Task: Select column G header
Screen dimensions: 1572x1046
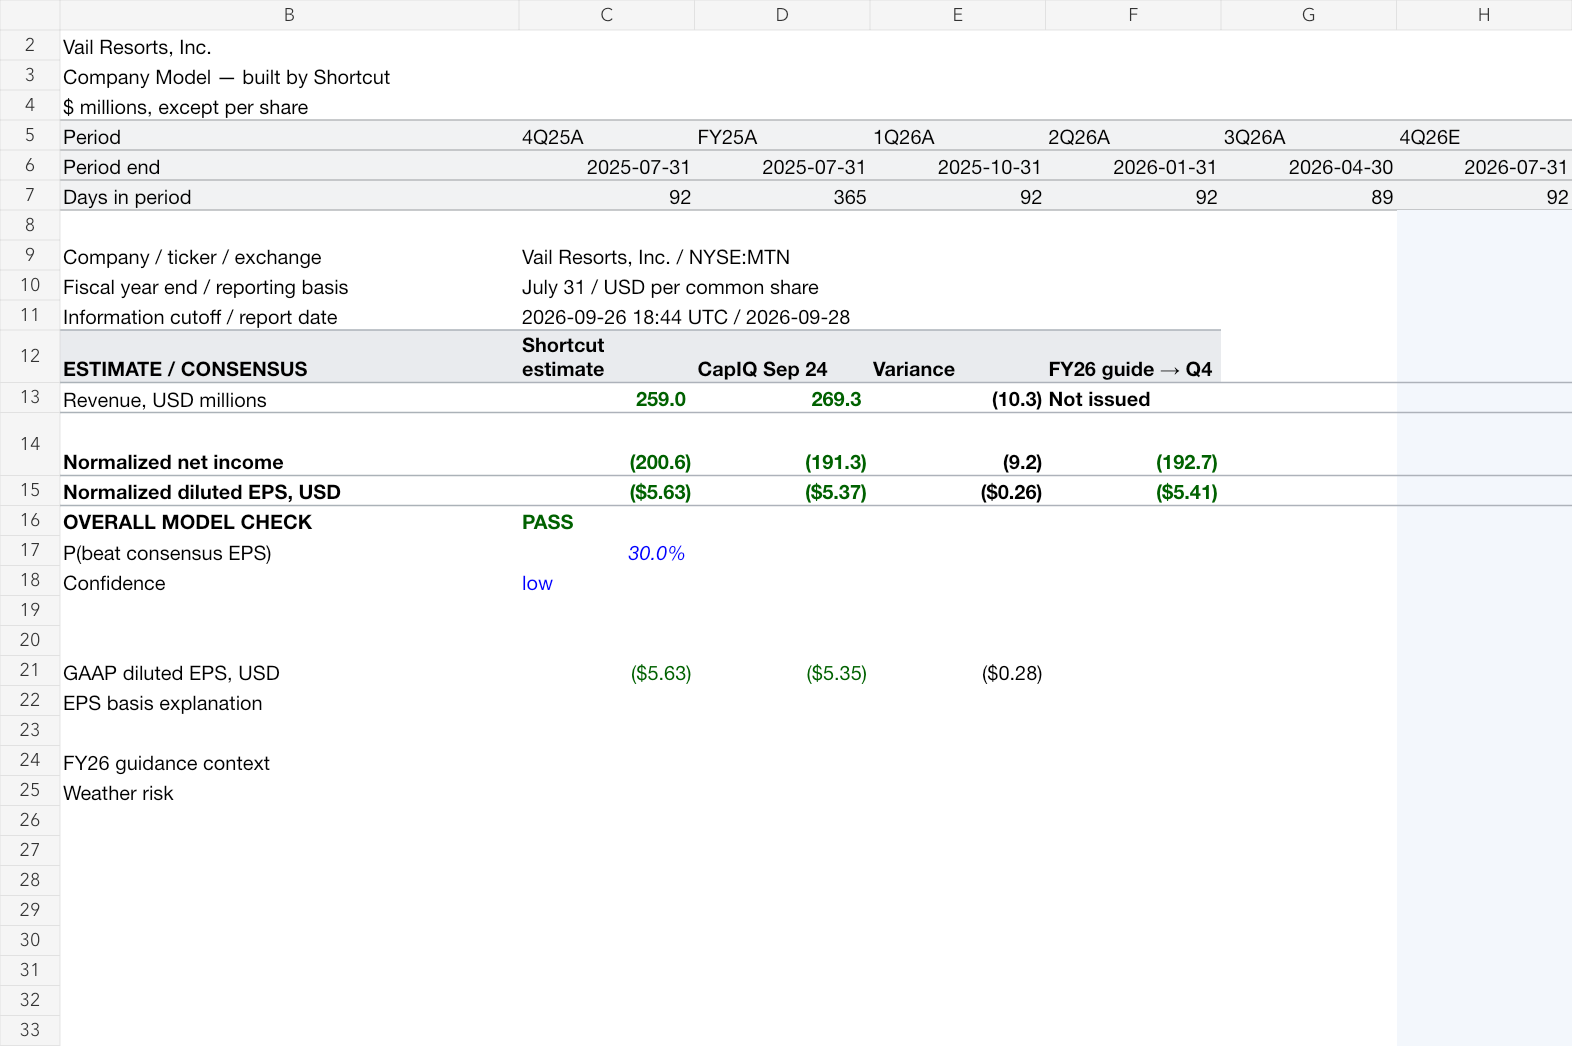Action: click(1308, 15)
